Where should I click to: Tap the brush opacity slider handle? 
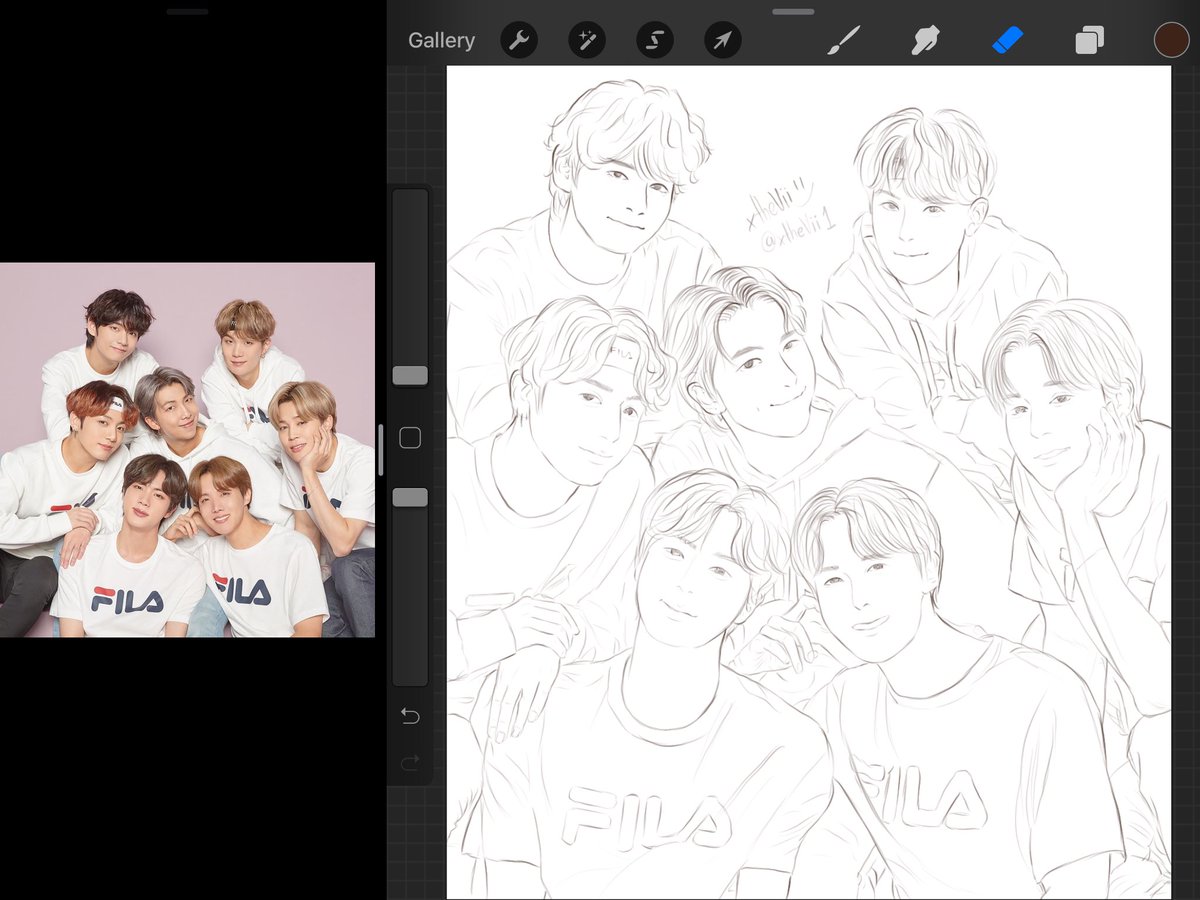point(410,497)
